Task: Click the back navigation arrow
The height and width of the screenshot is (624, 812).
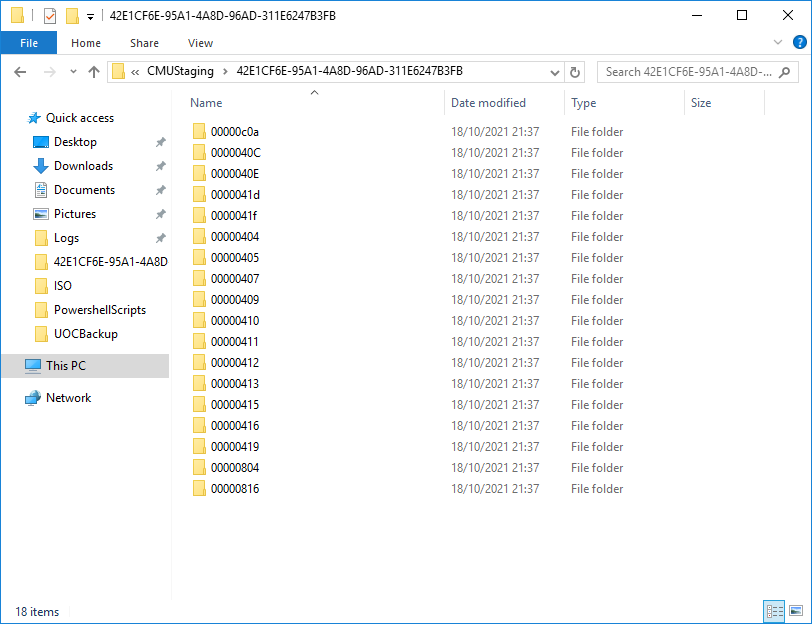Action: [18, 71]
